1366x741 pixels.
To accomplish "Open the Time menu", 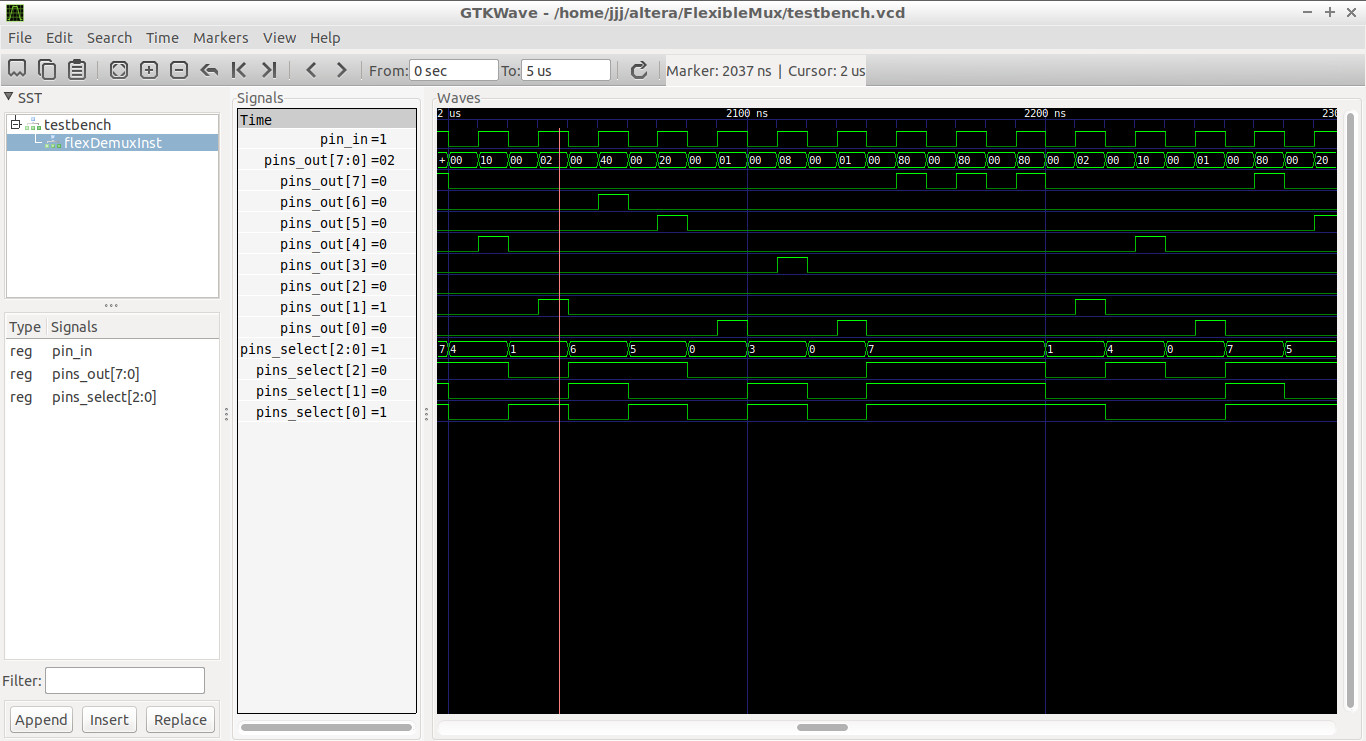I will coord(162,38).
